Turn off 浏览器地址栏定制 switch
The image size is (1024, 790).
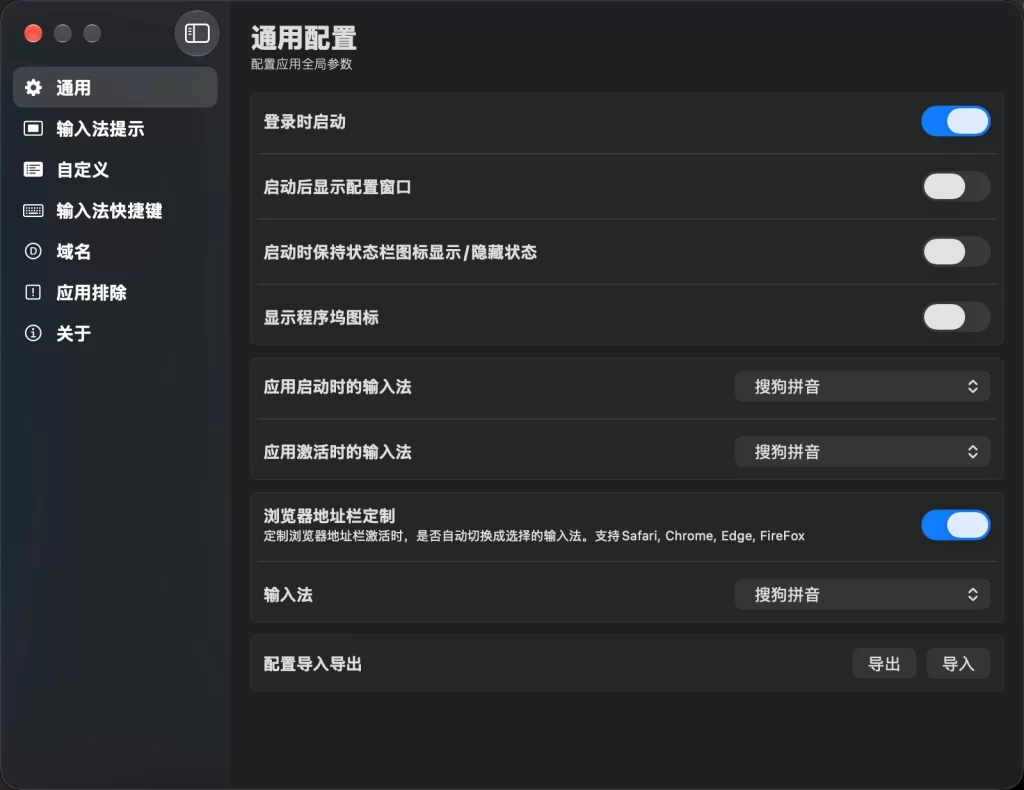pyautogui.click(x=955, y=526)
